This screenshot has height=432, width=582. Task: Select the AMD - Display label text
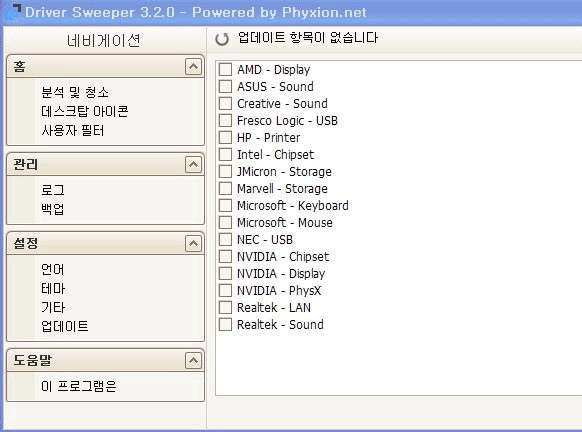click(x=274, y=70)
